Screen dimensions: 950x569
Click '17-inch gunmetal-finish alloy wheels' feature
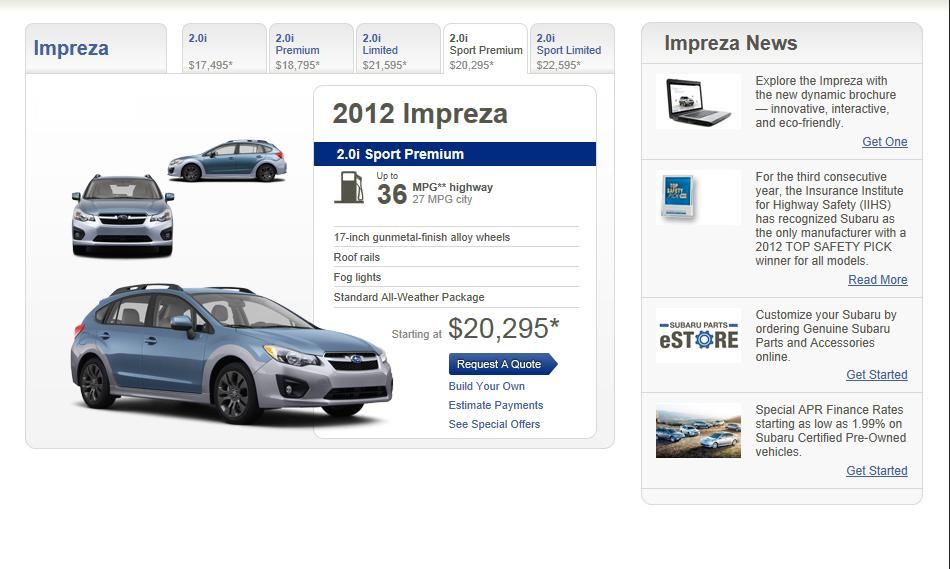coord(456,237)
